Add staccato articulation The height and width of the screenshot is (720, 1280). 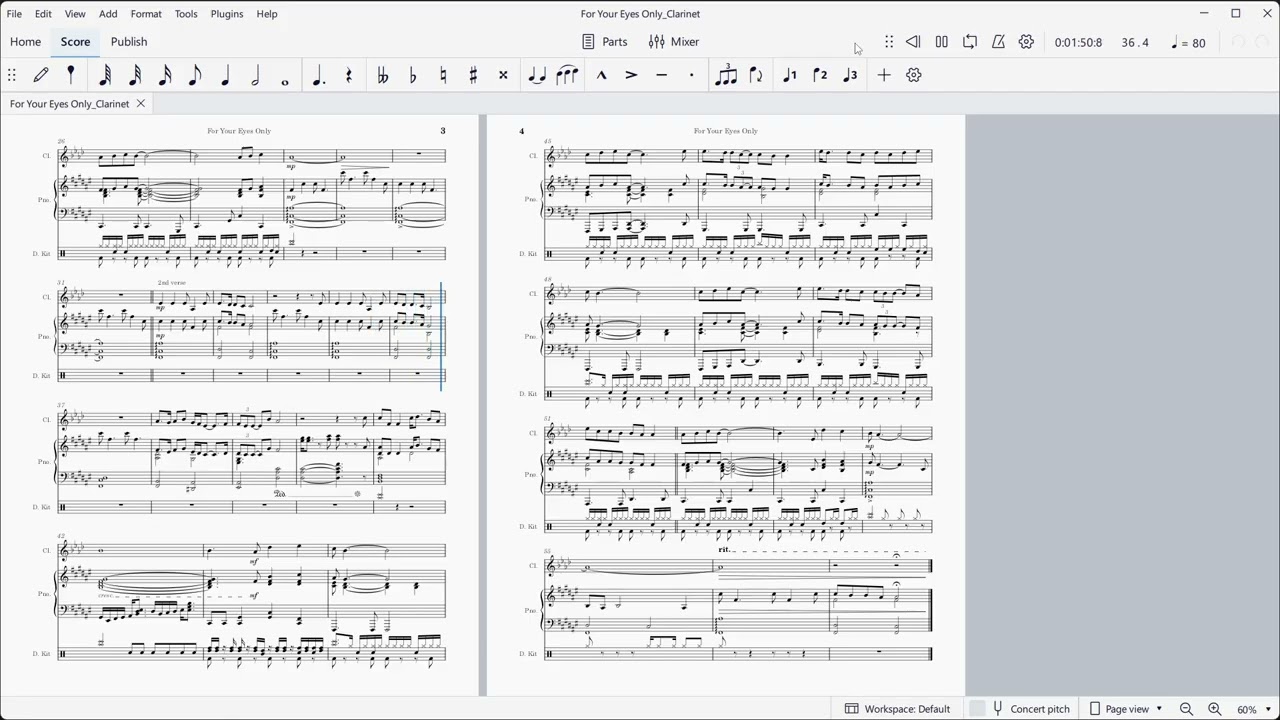pyautogui.click(x=691, y=75)
